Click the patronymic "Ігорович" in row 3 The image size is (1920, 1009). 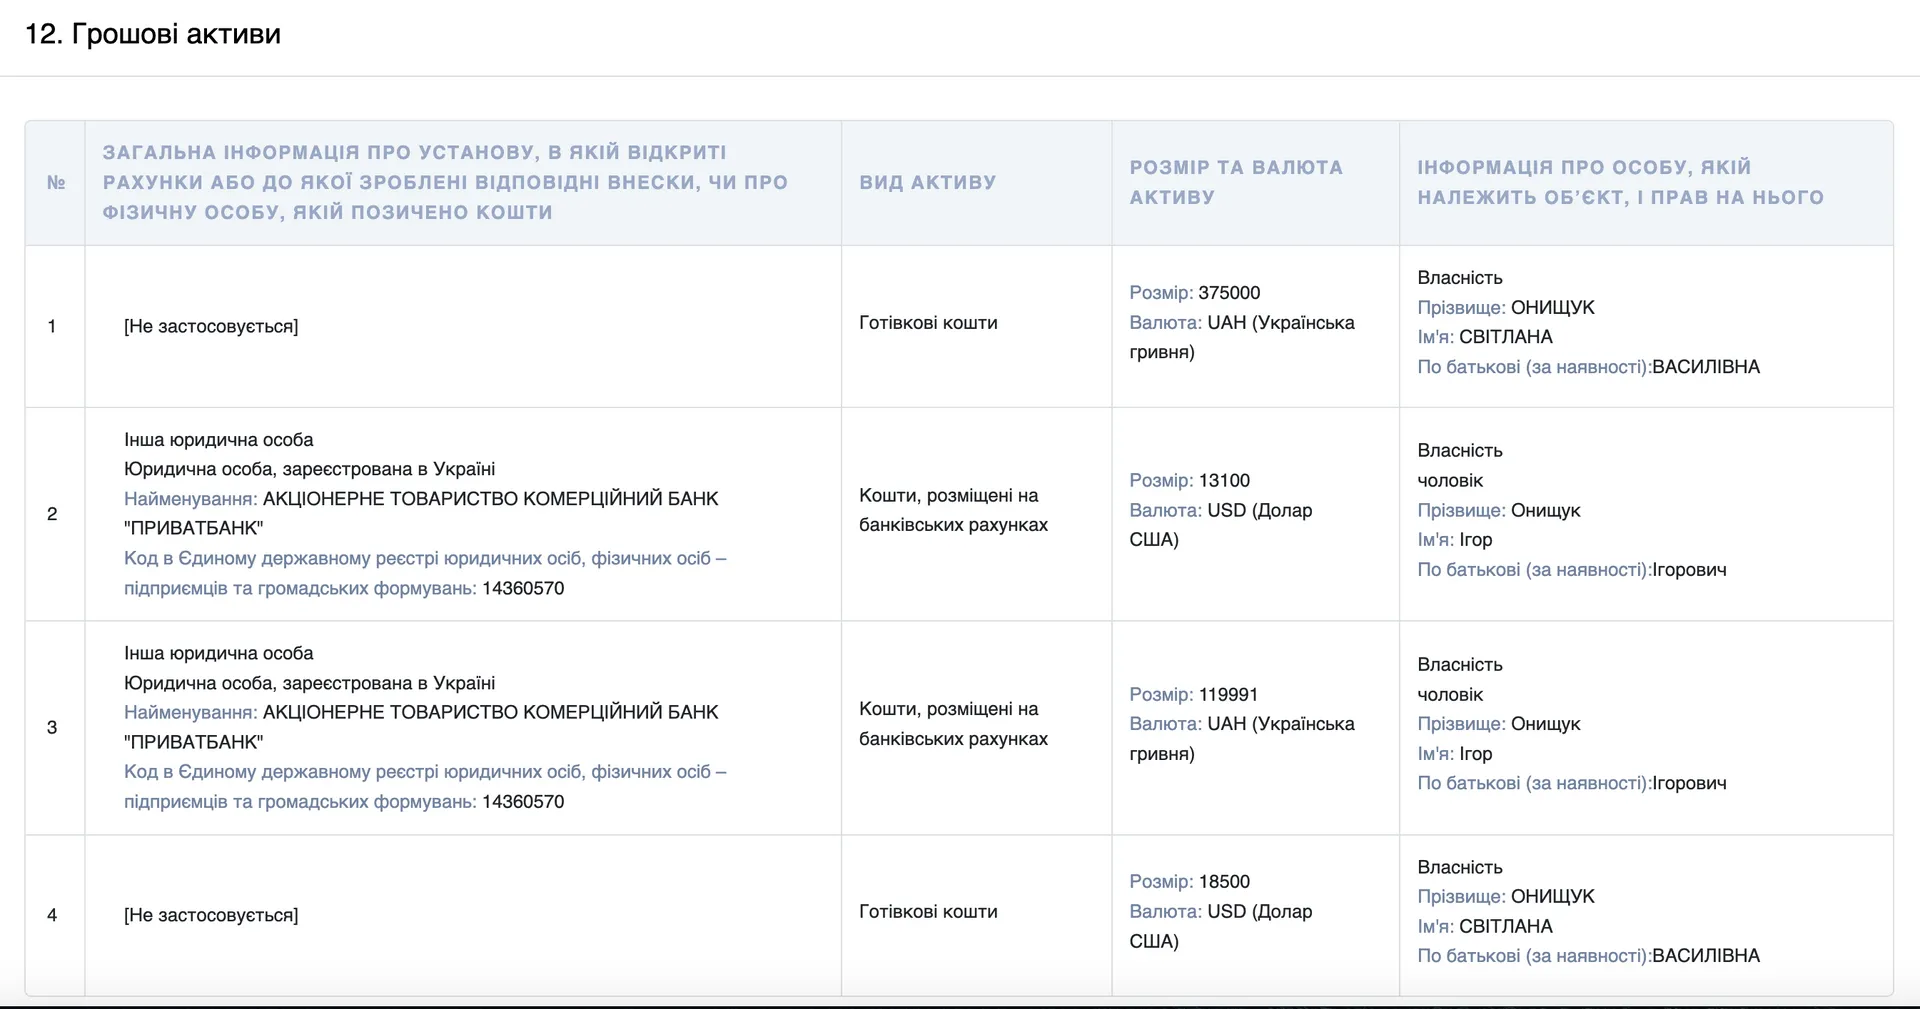point(1689,784)
